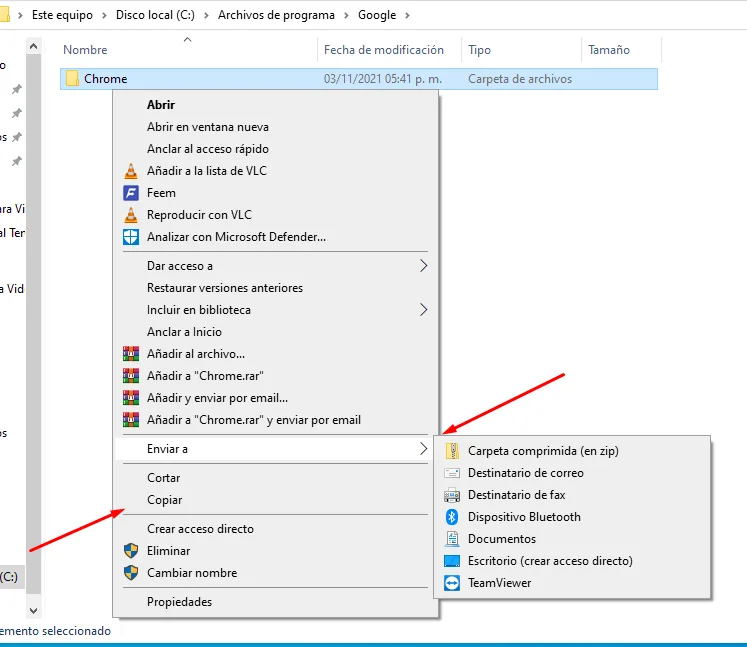Navigate to Archivos de programa breadcrumb
The width and height of the screenshot is (747, 647).
276,15
